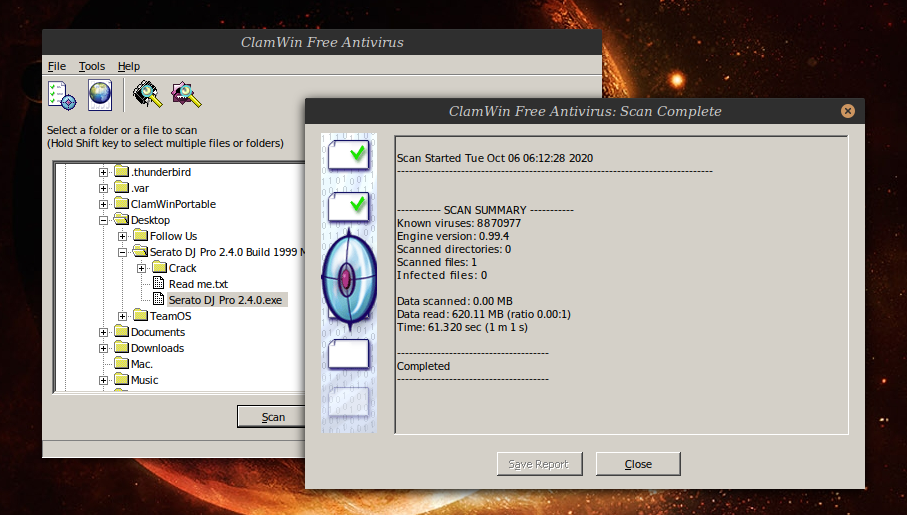Image resolution: width=907 pixels, height=515 pixels.
Task: Click the 'Completed' text in report
Action: coord(423,366)
